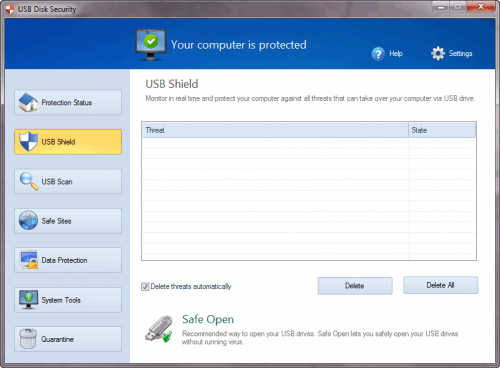Screen dimensions: 500x368
Task: Click the 'USB Shield' page heading
Action: 172,84
